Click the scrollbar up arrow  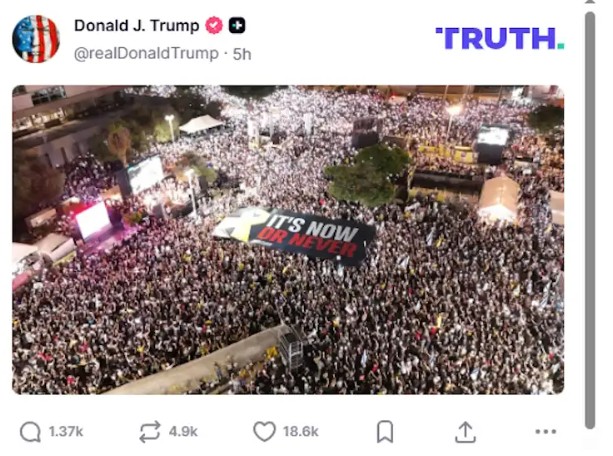[590, 2]
